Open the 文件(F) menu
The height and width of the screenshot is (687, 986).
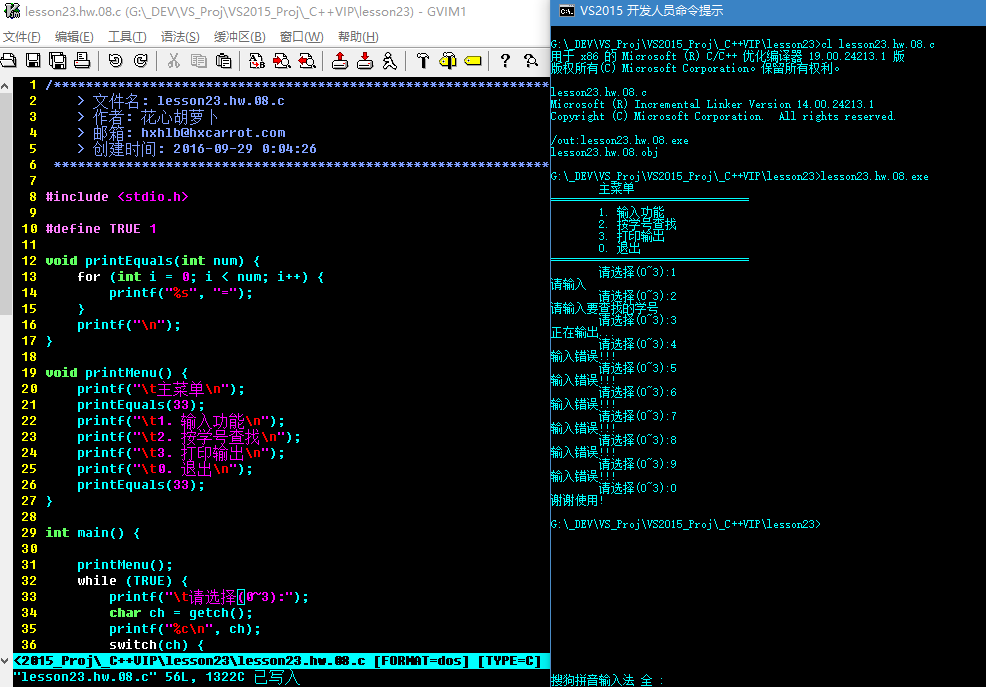pyautogui.click(x=21, y=37)
